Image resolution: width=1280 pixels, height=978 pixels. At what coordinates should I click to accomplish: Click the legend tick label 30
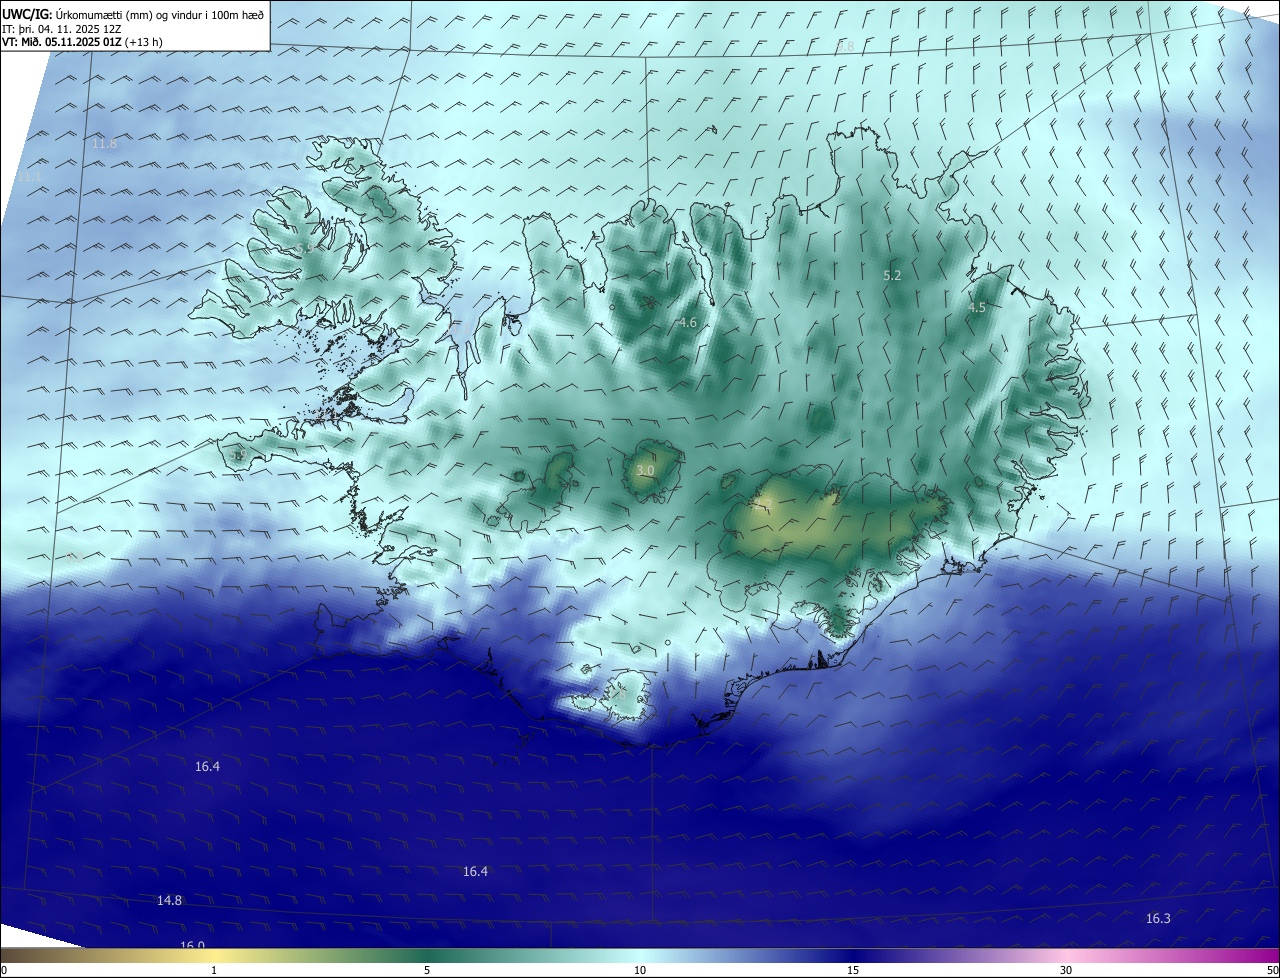coord(1066,970)
